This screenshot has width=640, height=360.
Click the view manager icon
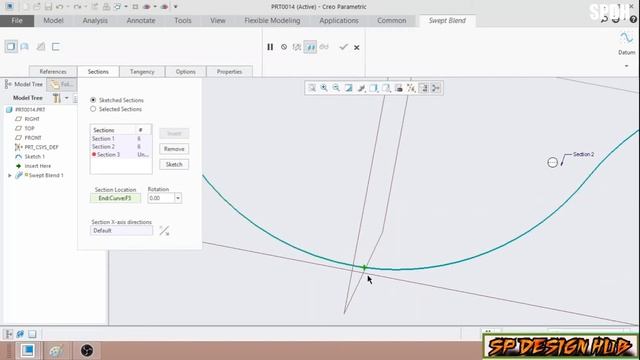tap(399, 88)
